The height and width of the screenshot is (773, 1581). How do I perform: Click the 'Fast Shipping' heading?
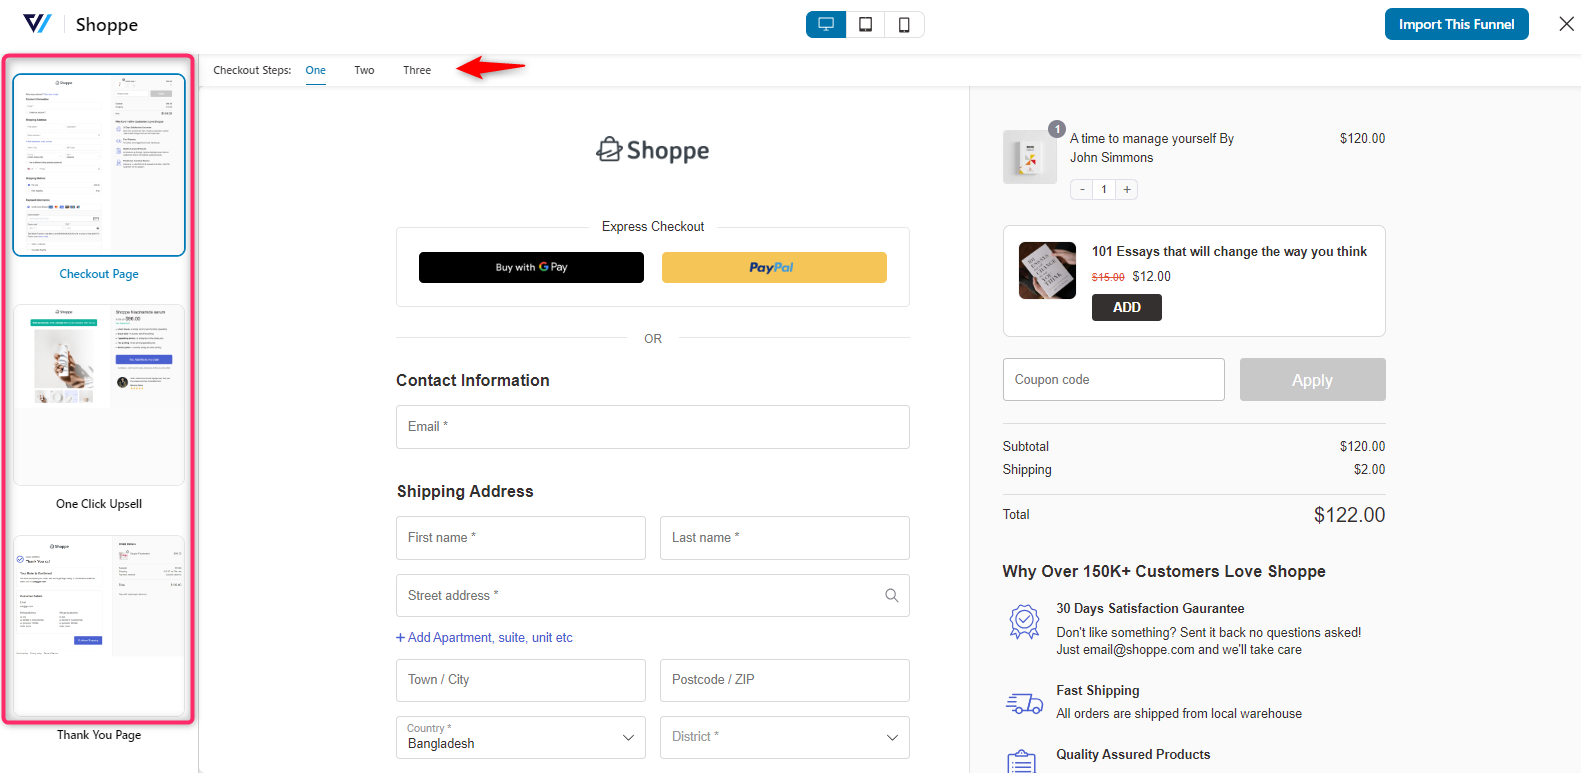(x=1098, y=691)
